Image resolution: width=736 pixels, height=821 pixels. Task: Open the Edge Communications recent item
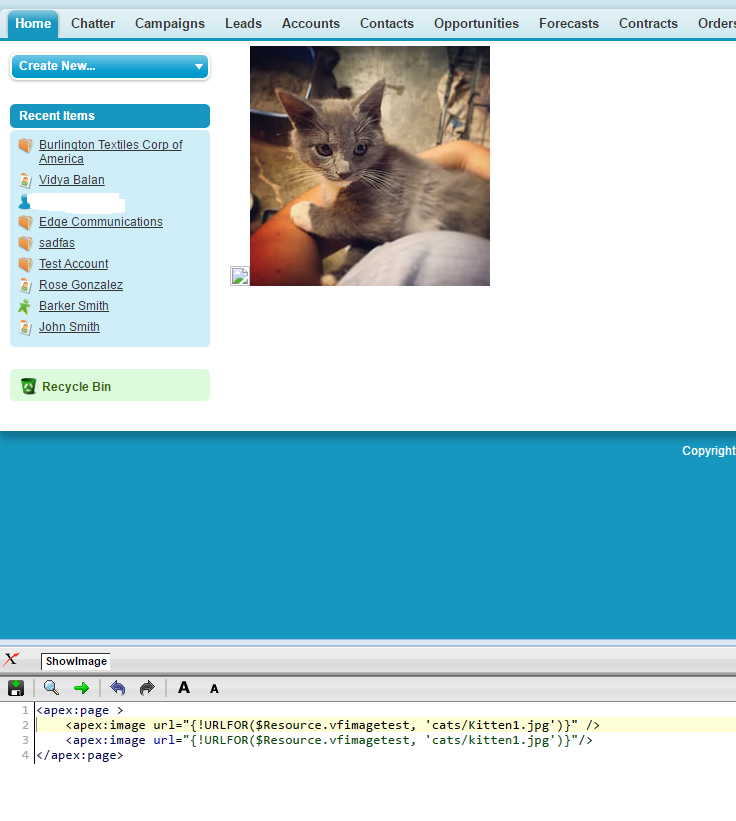[x=100, y=222]
